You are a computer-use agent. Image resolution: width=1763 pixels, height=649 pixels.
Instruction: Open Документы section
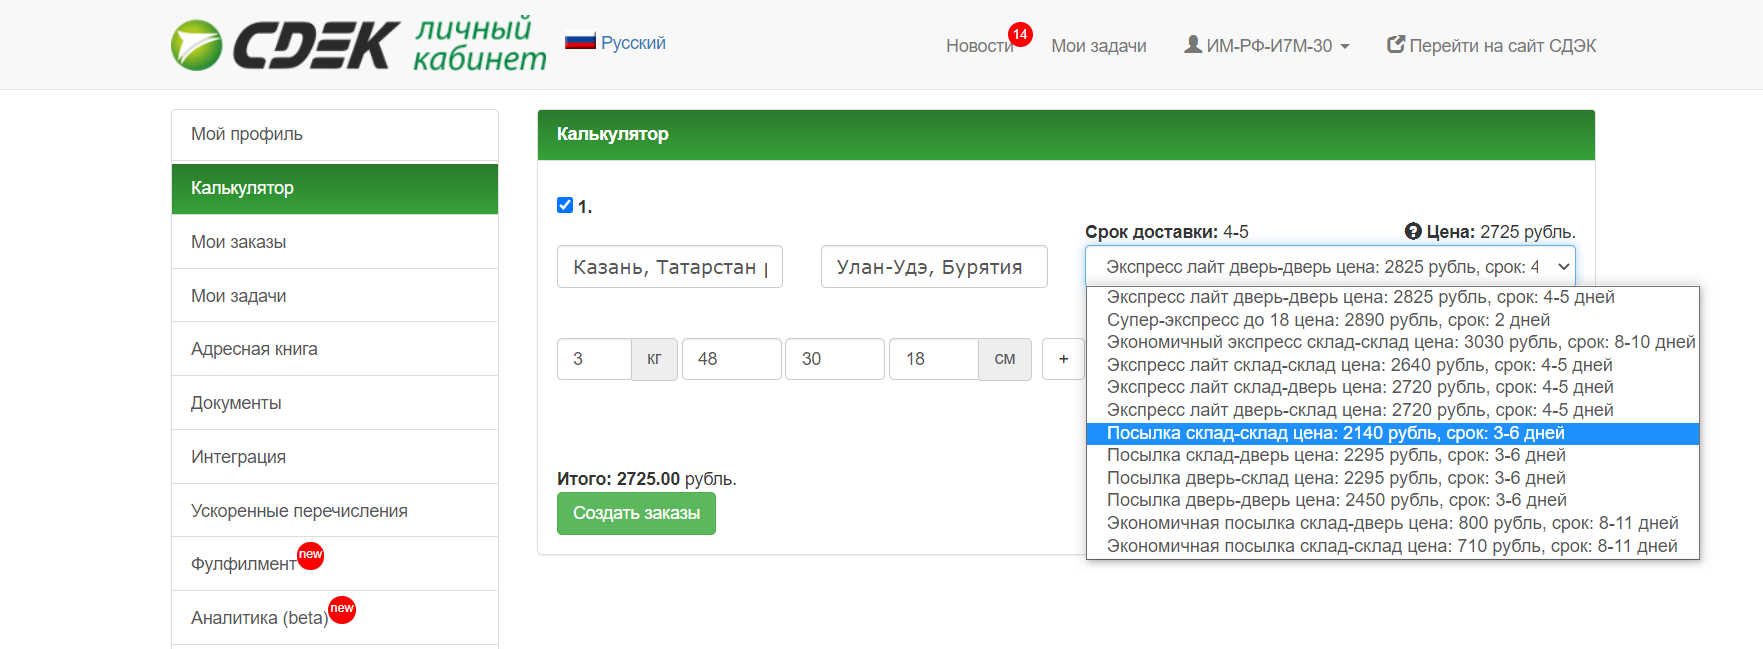click(x=335, y=403)
